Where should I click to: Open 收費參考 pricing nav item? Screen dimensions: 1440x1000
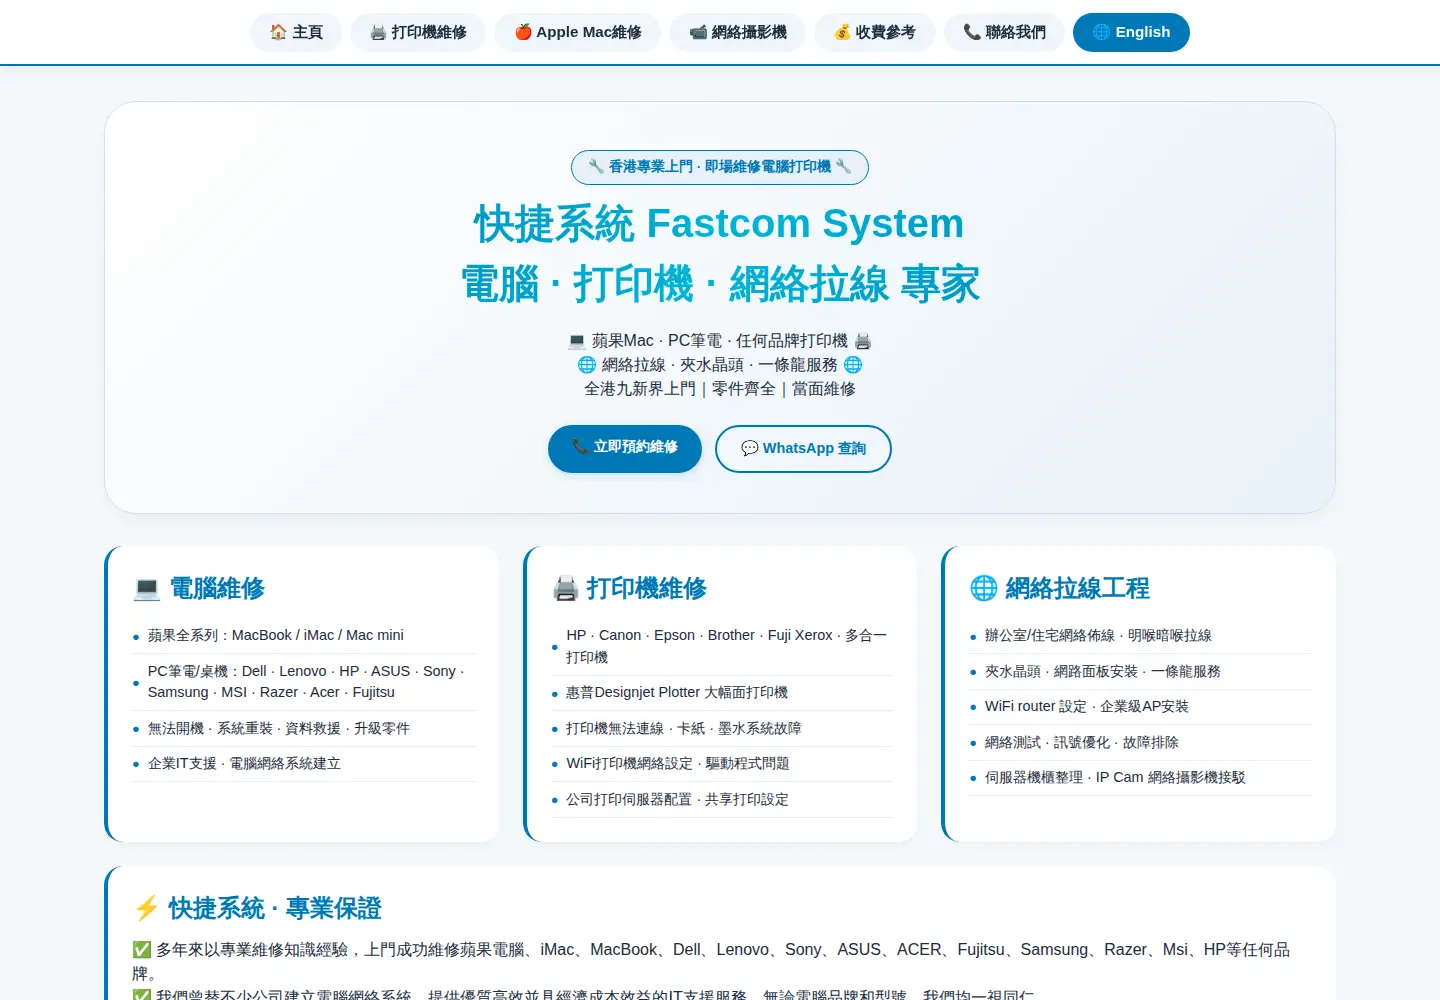[875, 32]
